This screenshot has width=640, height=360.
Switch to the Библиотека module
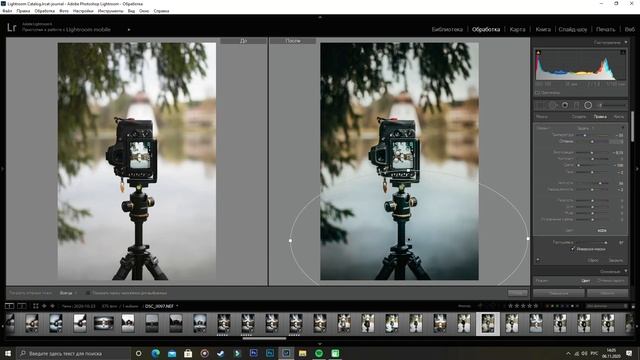tap(447, 29)
